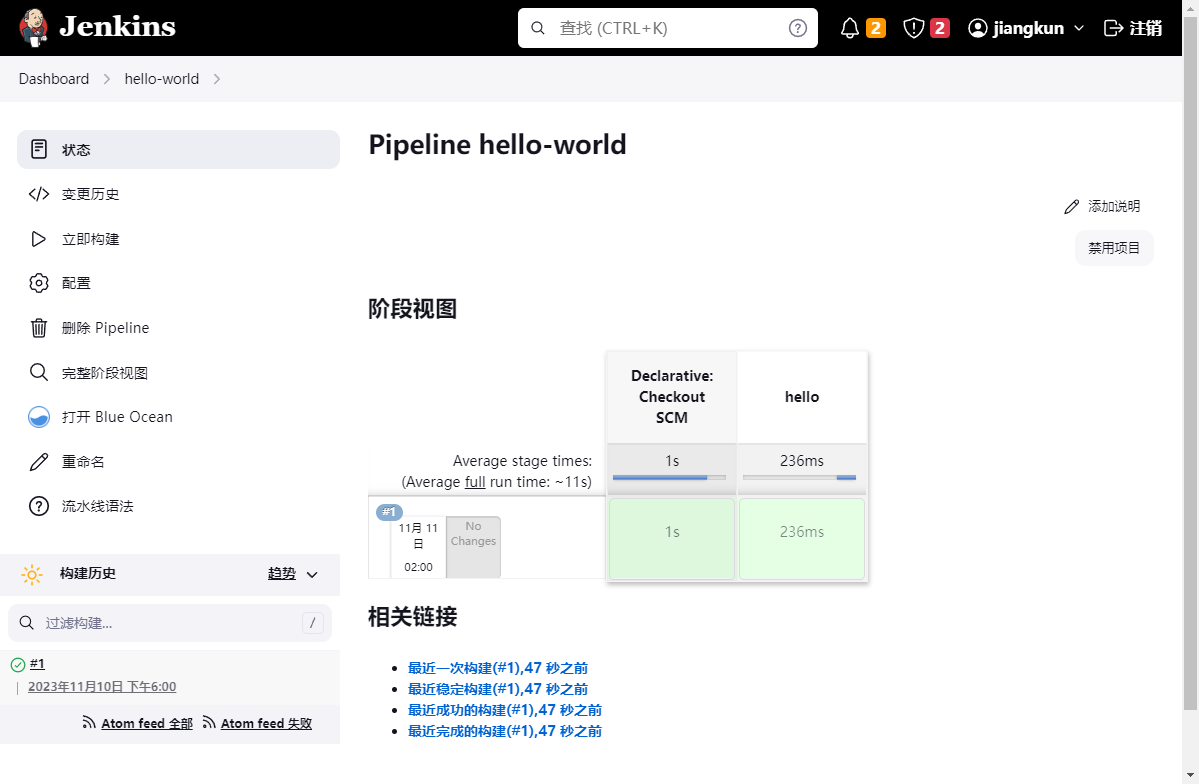Open the 2023年11月10日 下午6:00 build timestamp
Screen dimensions: 1199x784
tap(102, 687)
